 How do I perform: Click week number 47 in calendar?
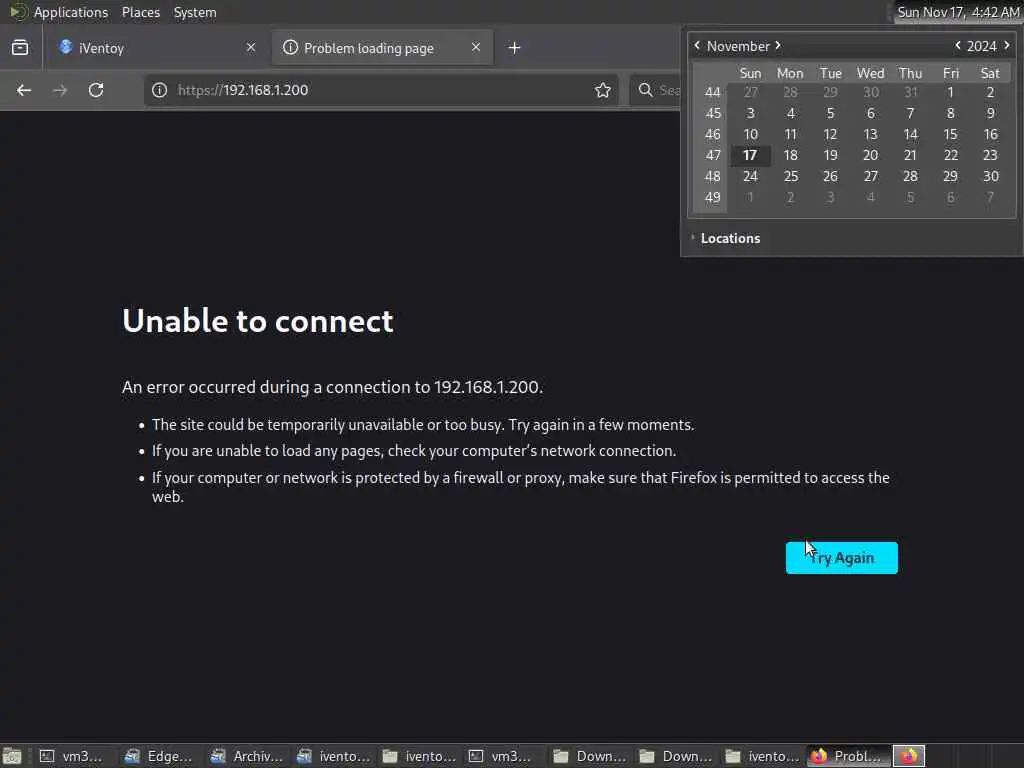[x=712, y=155]
